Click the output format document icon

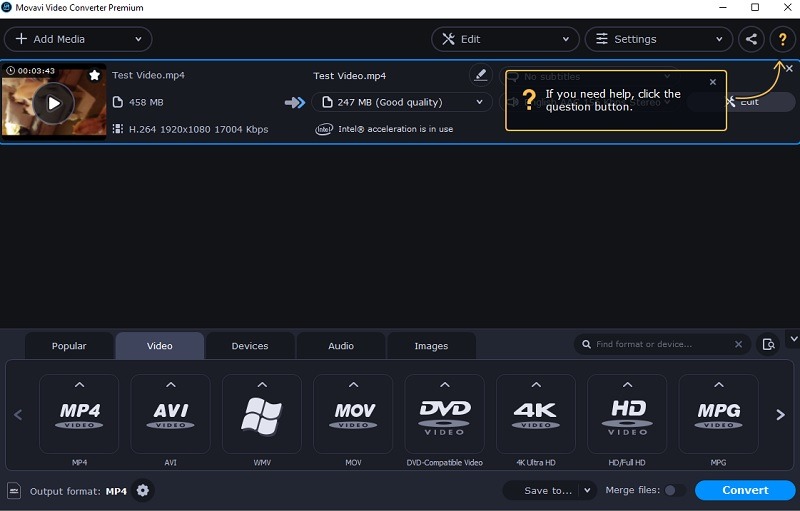coord(14,491)
